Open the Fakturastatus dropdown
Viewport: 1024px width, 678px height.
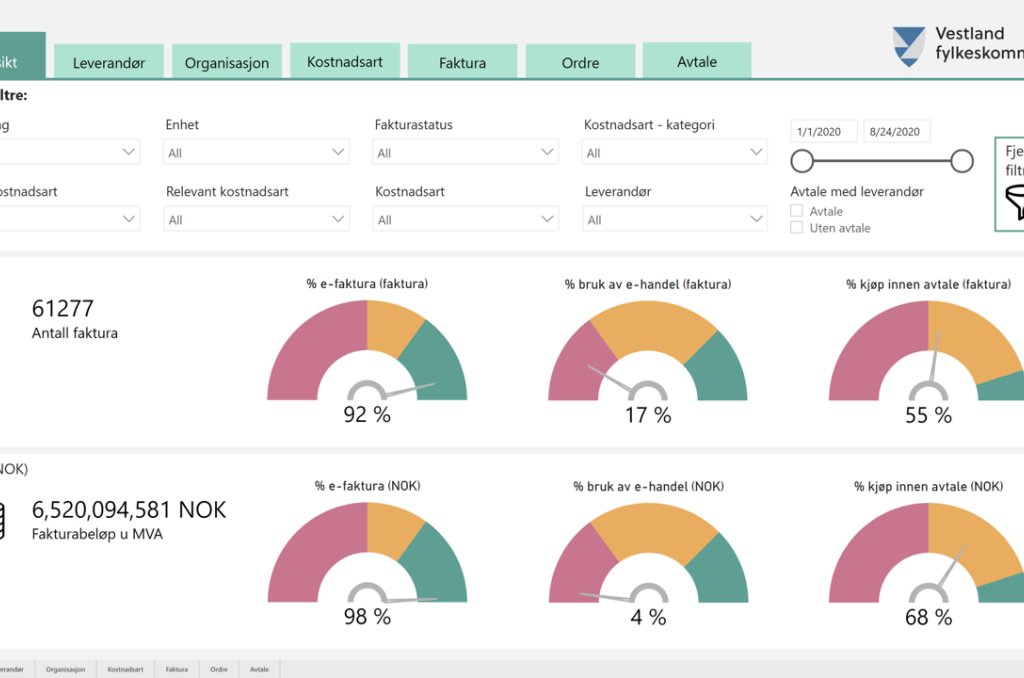(466, 152)
